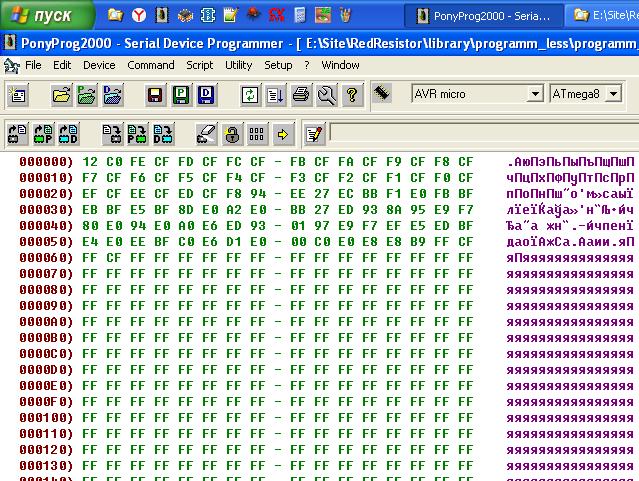
Task: Click the edit note pencil icon
Action: click(314, 133)
